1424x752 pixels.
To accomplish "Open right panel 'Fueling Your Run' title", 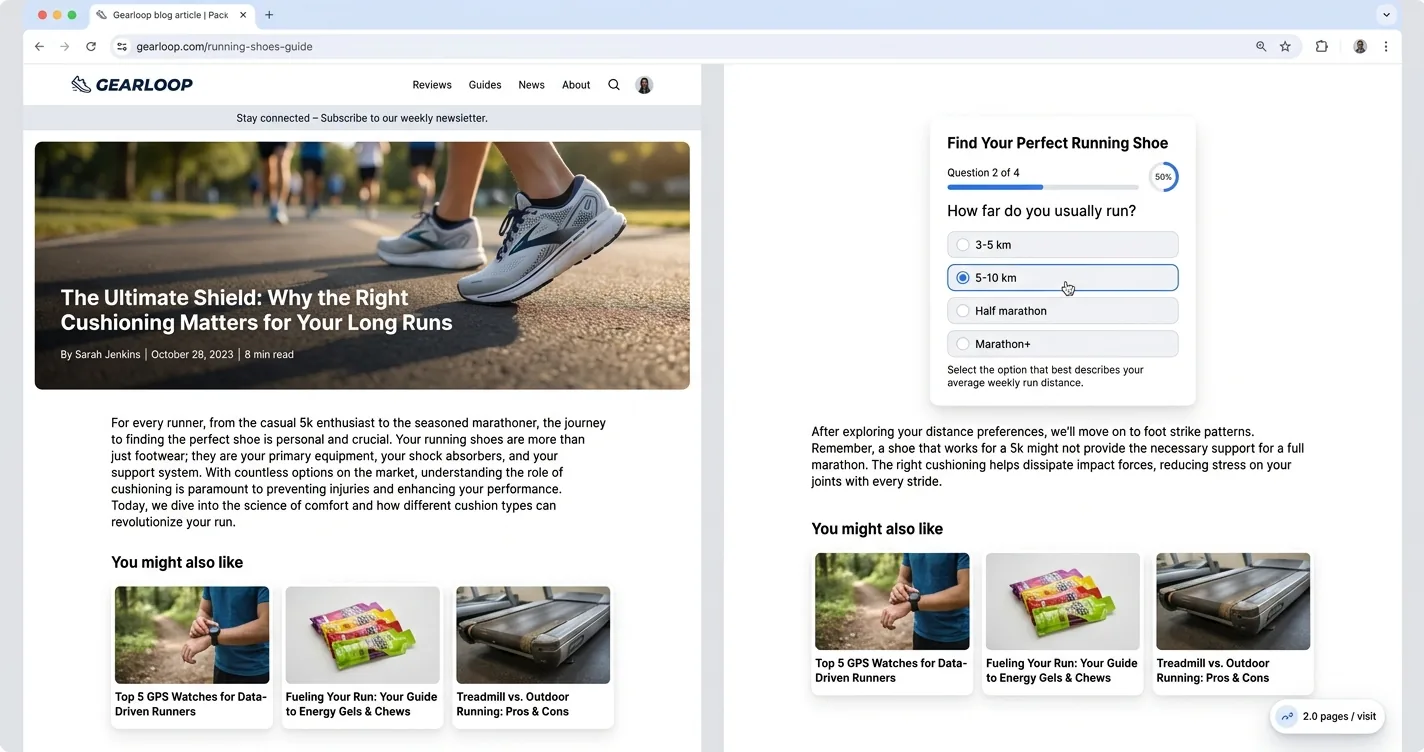I will (x=1062, y=670).
